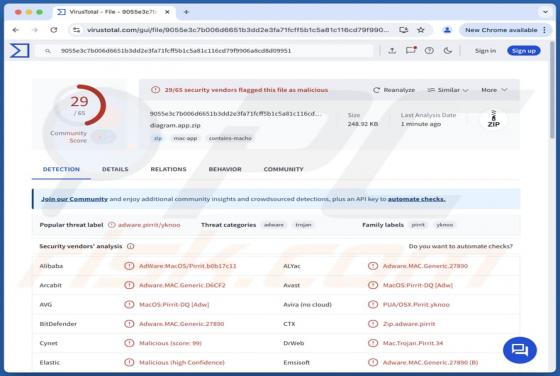The image size is (560, 376).
Task: Click the zip tag
Action: pyautogui.click(x=158, y=138)
